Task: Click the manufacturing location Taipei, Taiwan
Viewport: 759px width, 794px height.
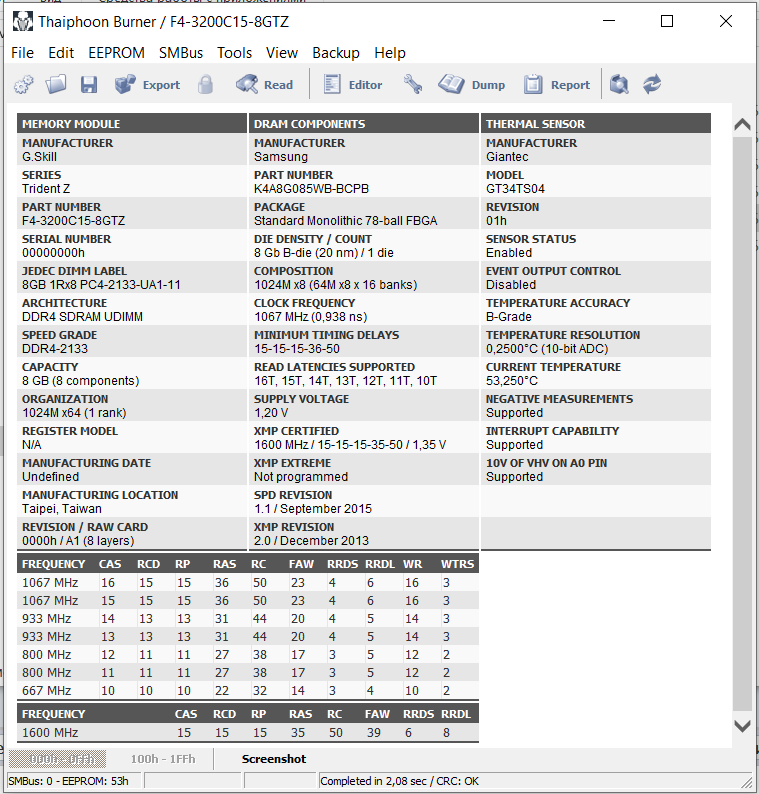Action: pos(62,509)
